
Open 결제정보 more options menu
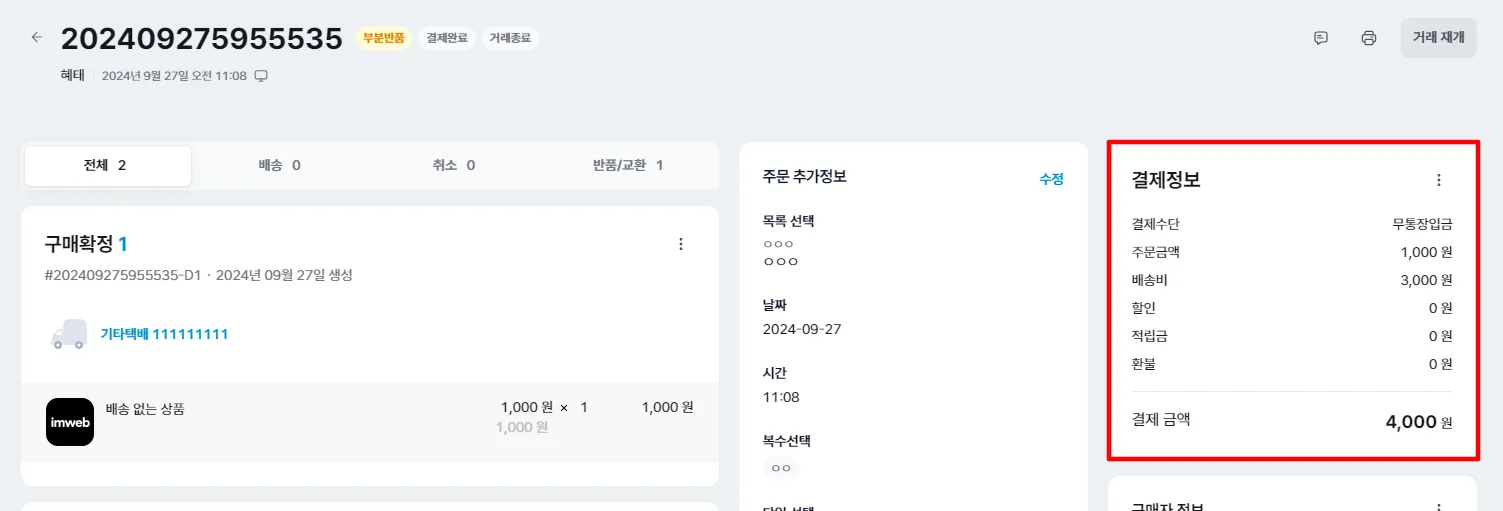[x=1439, y=181]
